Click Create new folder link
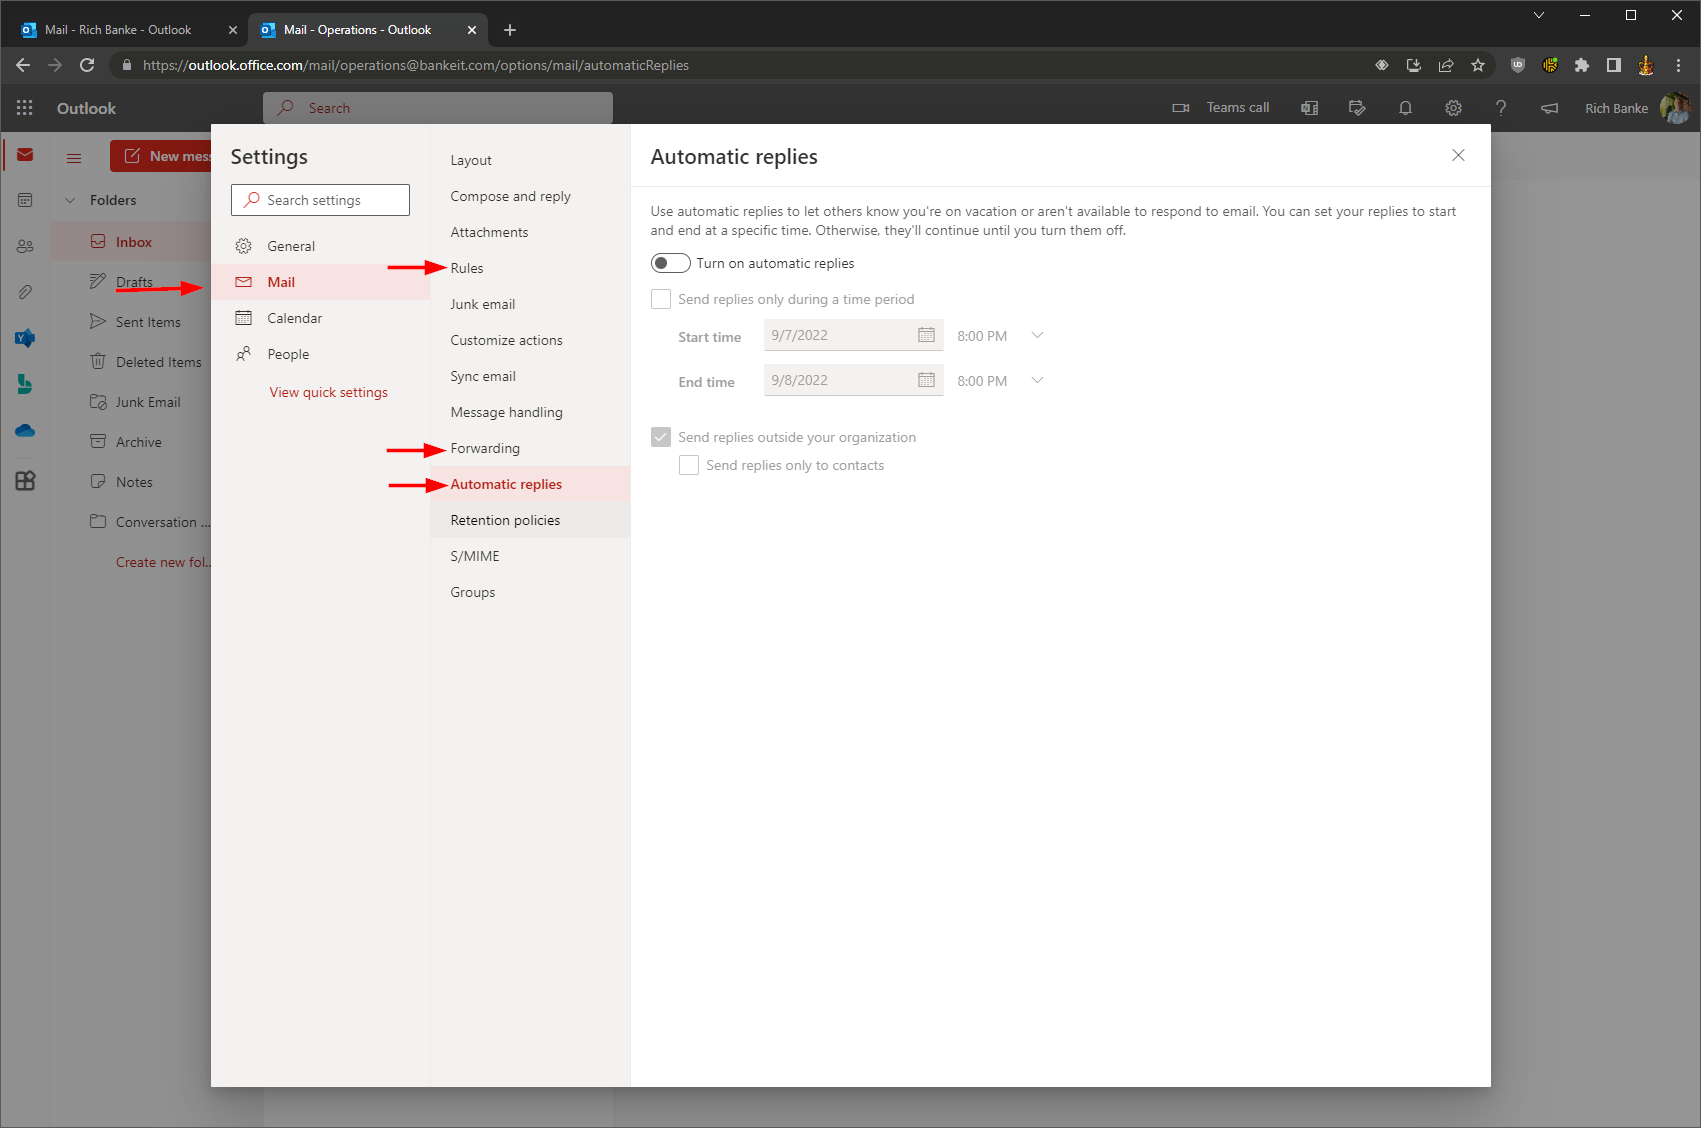 pos(163,561)
